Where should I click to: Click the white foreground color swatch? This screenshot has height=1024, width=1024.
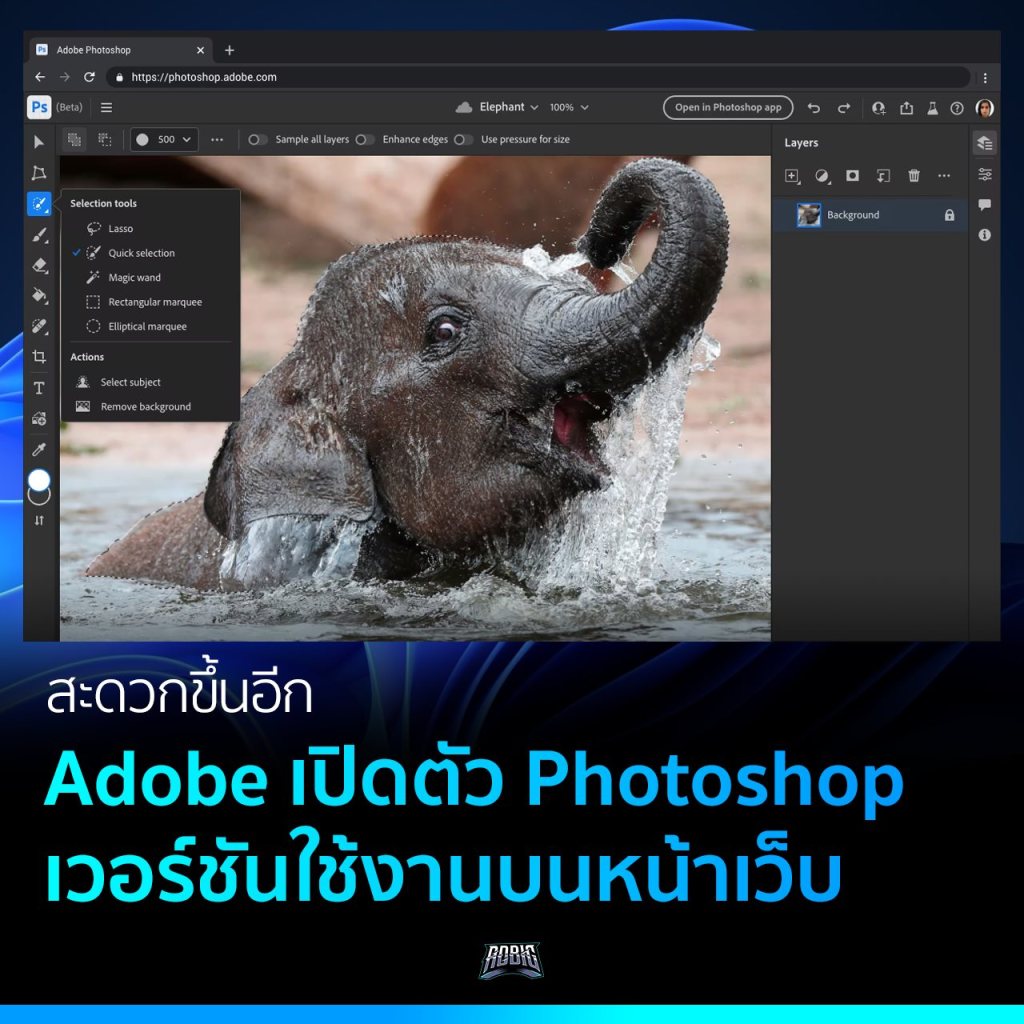[x=39, y=480]
